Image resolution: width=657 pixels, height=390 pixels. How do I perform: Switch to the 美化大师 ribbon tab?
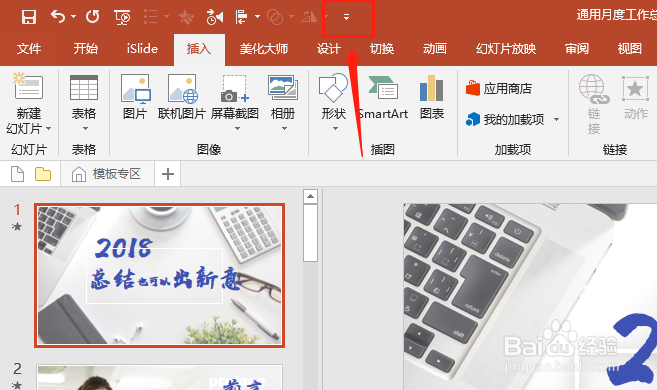click(264, 49)
